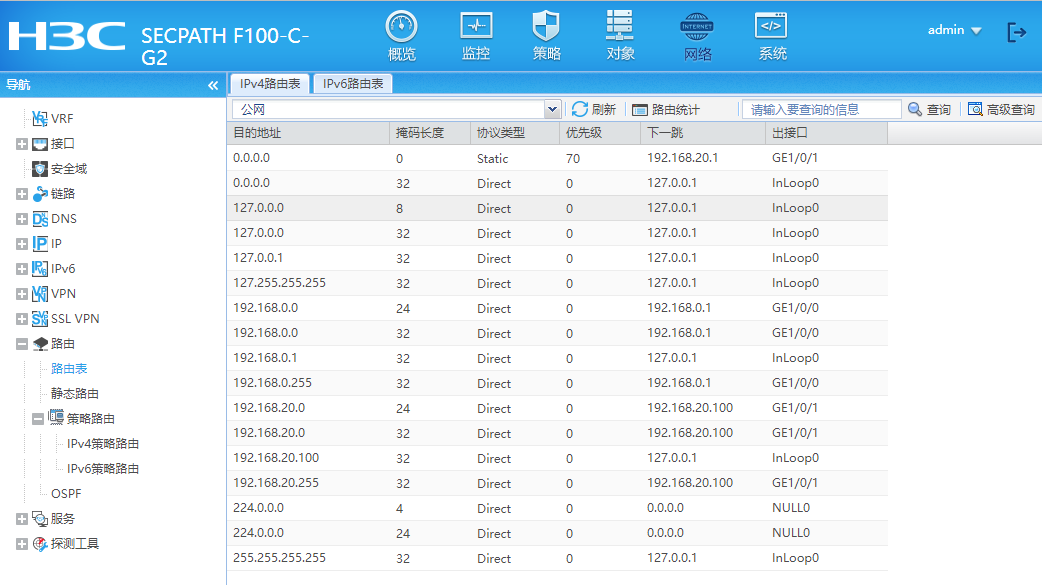
Task: Select 路由表 in the navigation tree
Action: pos(69,369)
